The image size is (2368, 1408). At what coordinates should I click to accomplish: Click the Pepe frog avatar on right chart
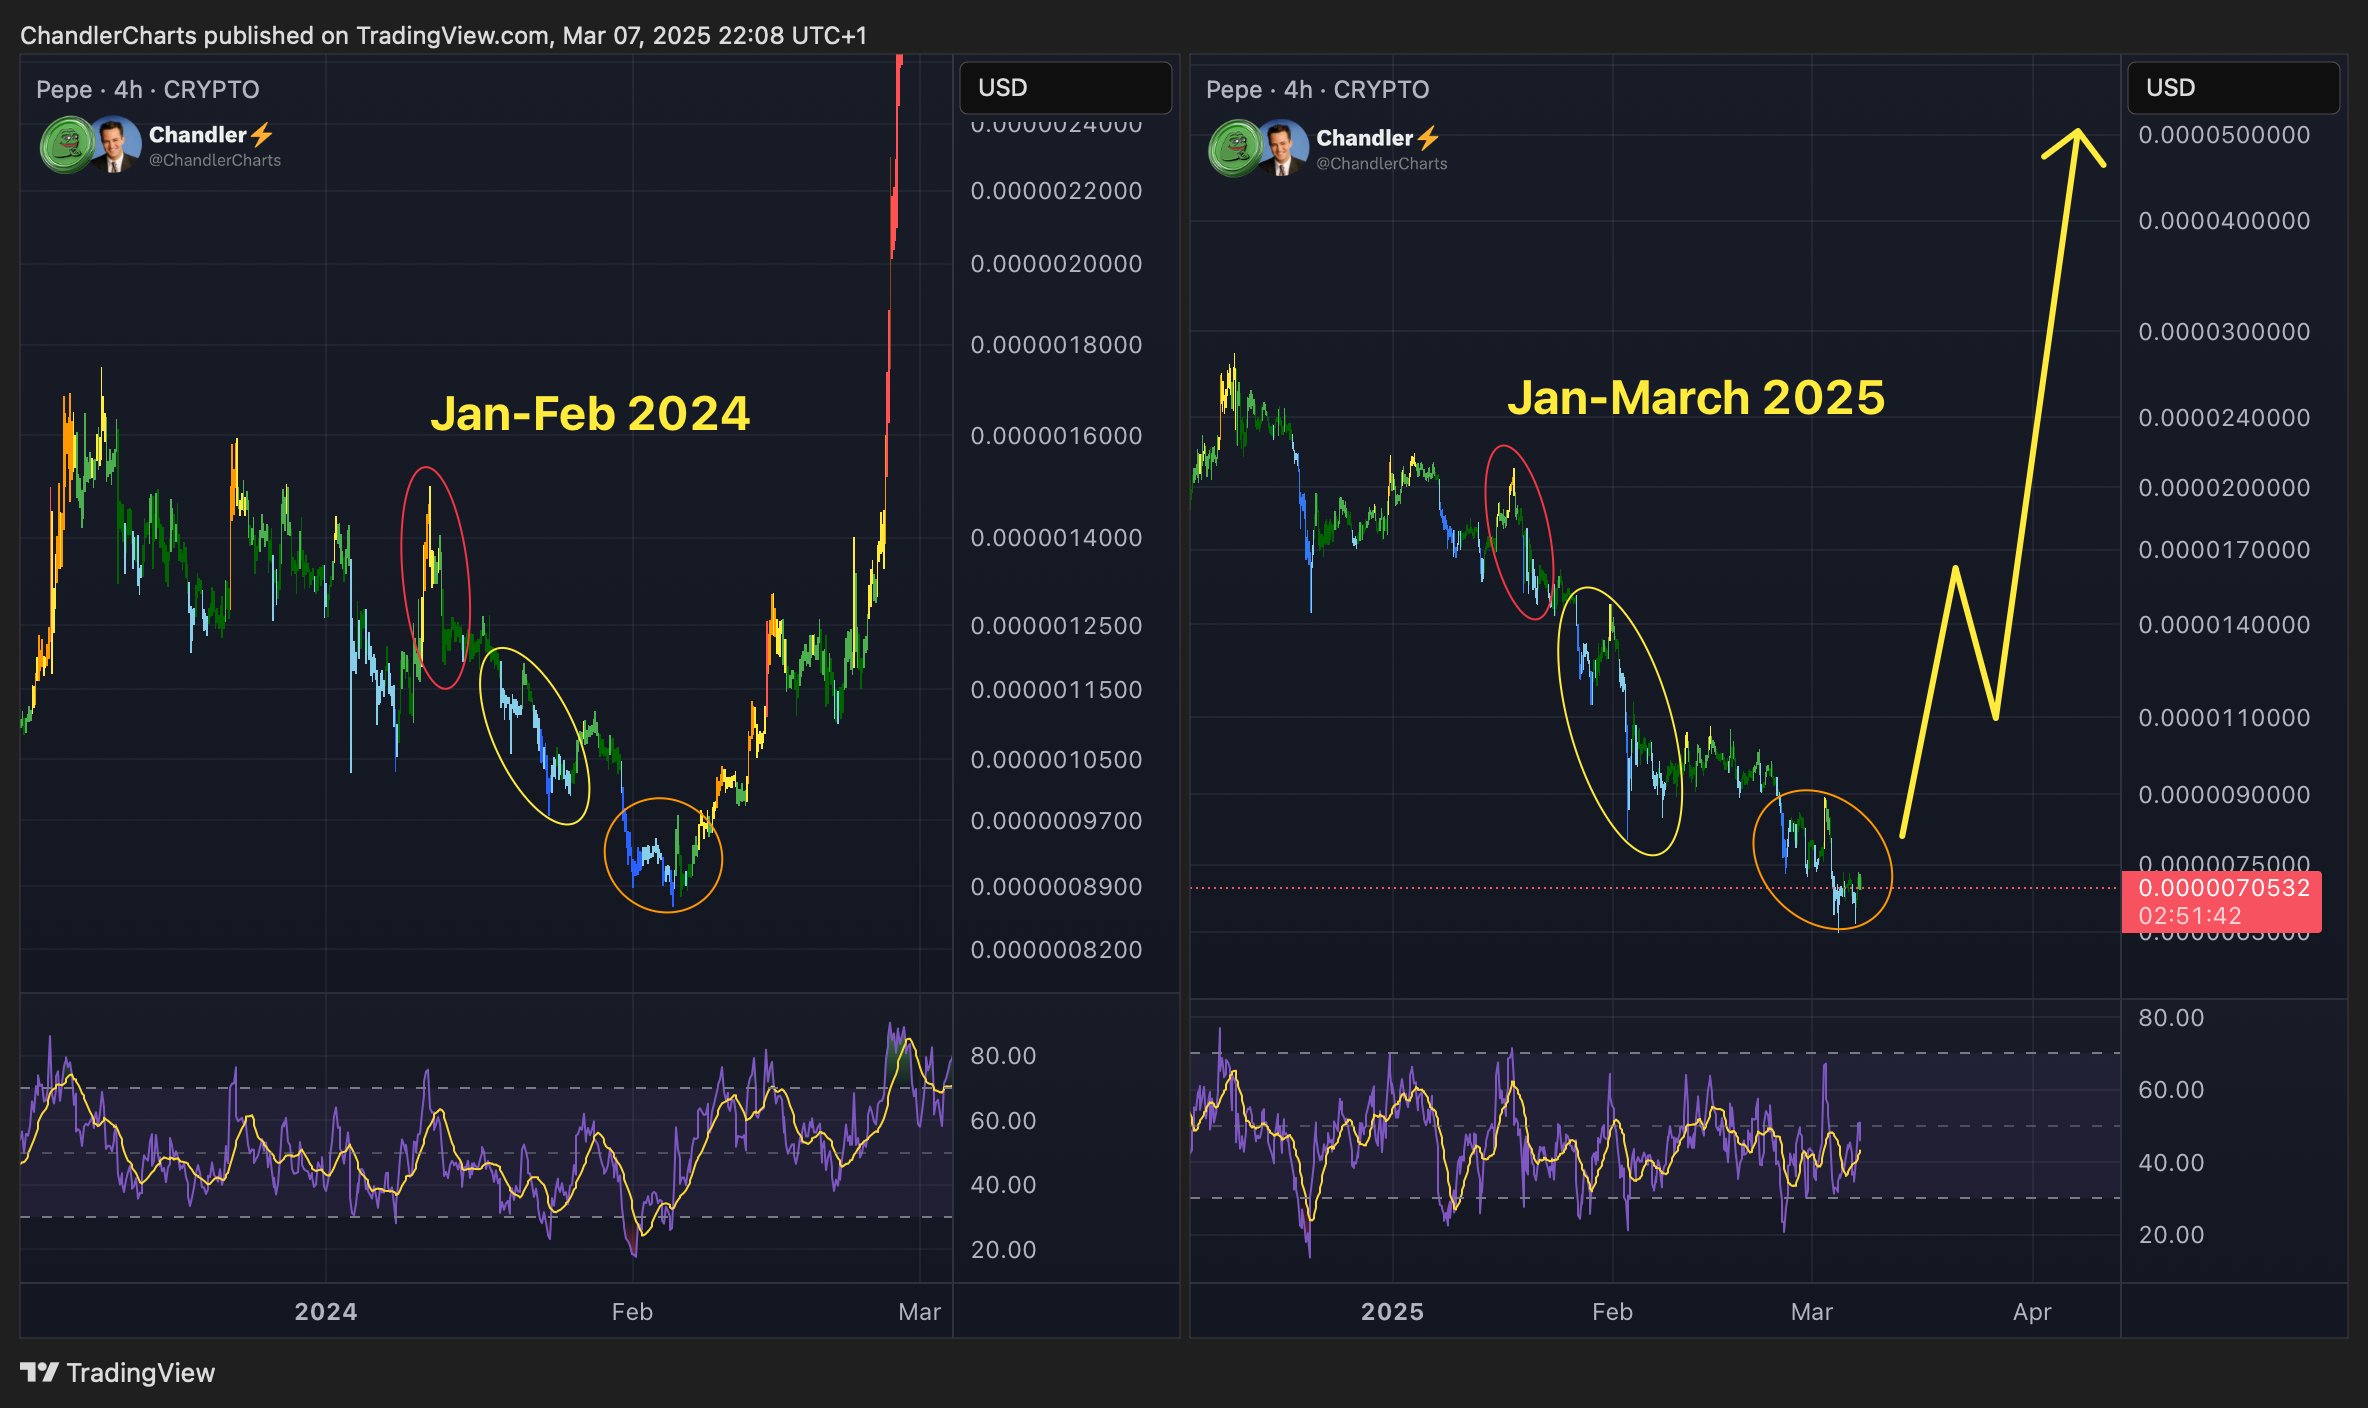pos(1234,148)
